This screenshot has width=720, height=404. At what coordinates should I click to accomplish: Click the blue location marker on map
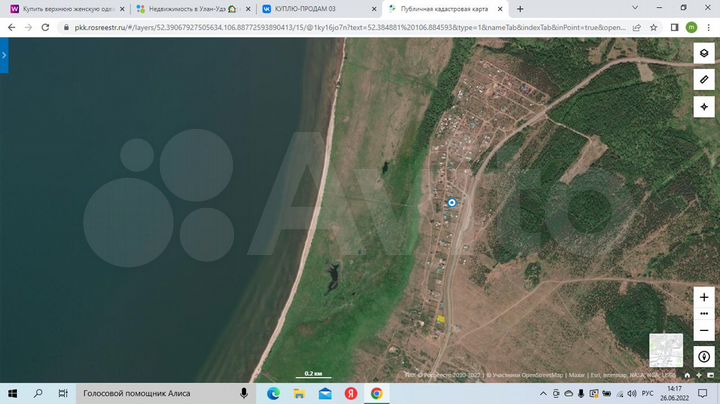pyautogui.click(x=452, y=203)
